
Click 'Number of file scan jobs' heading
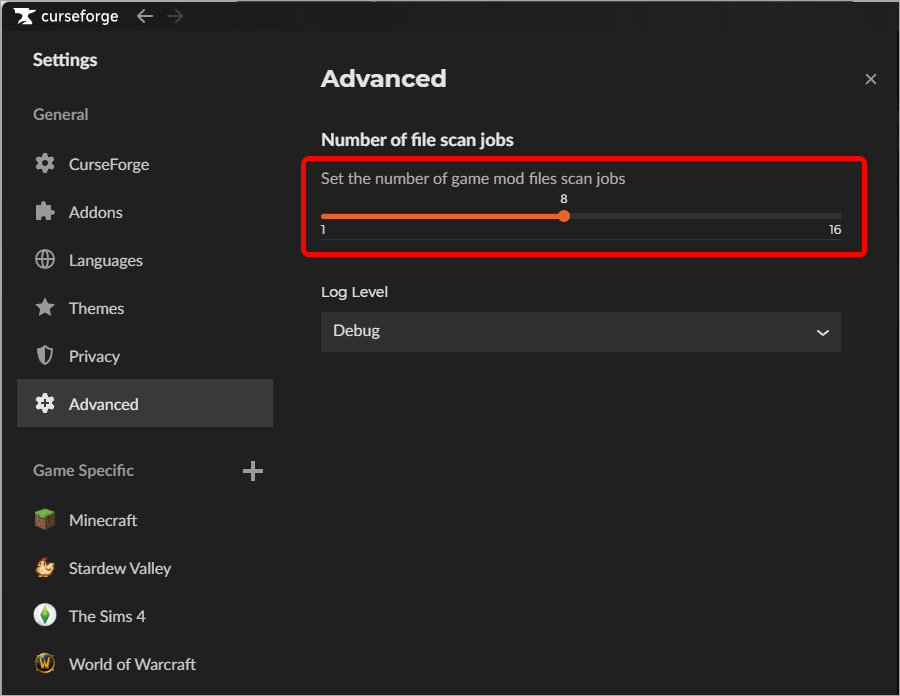pyautogui.click(x=417, y=139)
